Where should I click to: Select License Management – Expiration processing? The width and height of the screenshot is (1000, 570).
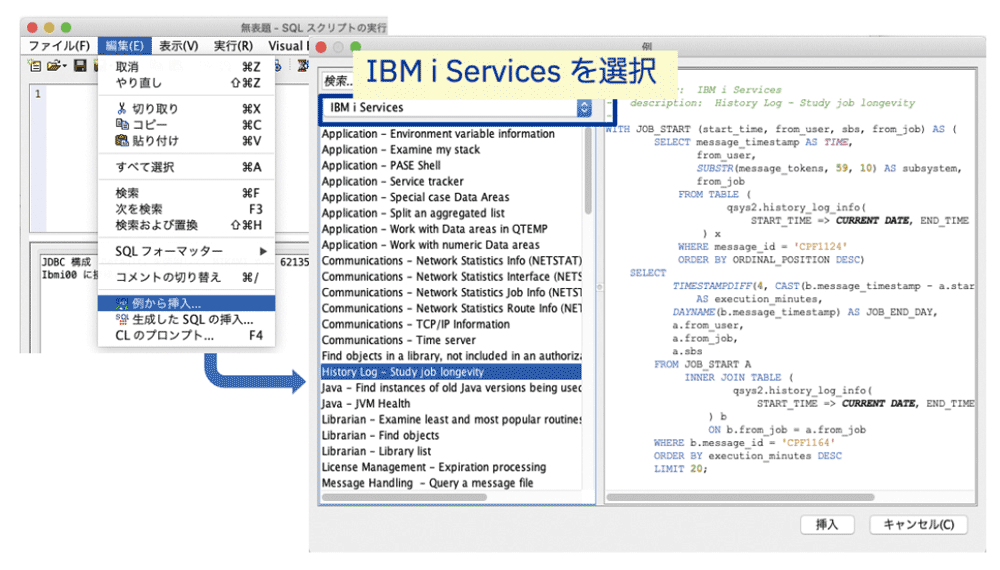point(451,467)
